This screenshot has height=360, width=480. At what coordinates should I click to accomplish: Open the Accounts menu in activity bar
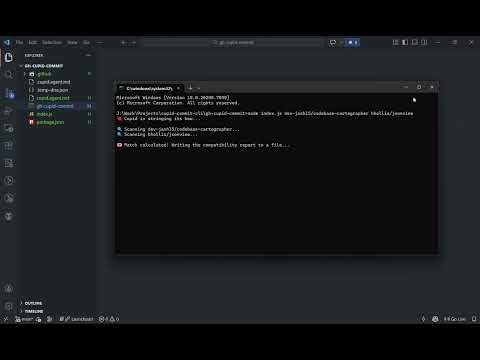(9, 288)
